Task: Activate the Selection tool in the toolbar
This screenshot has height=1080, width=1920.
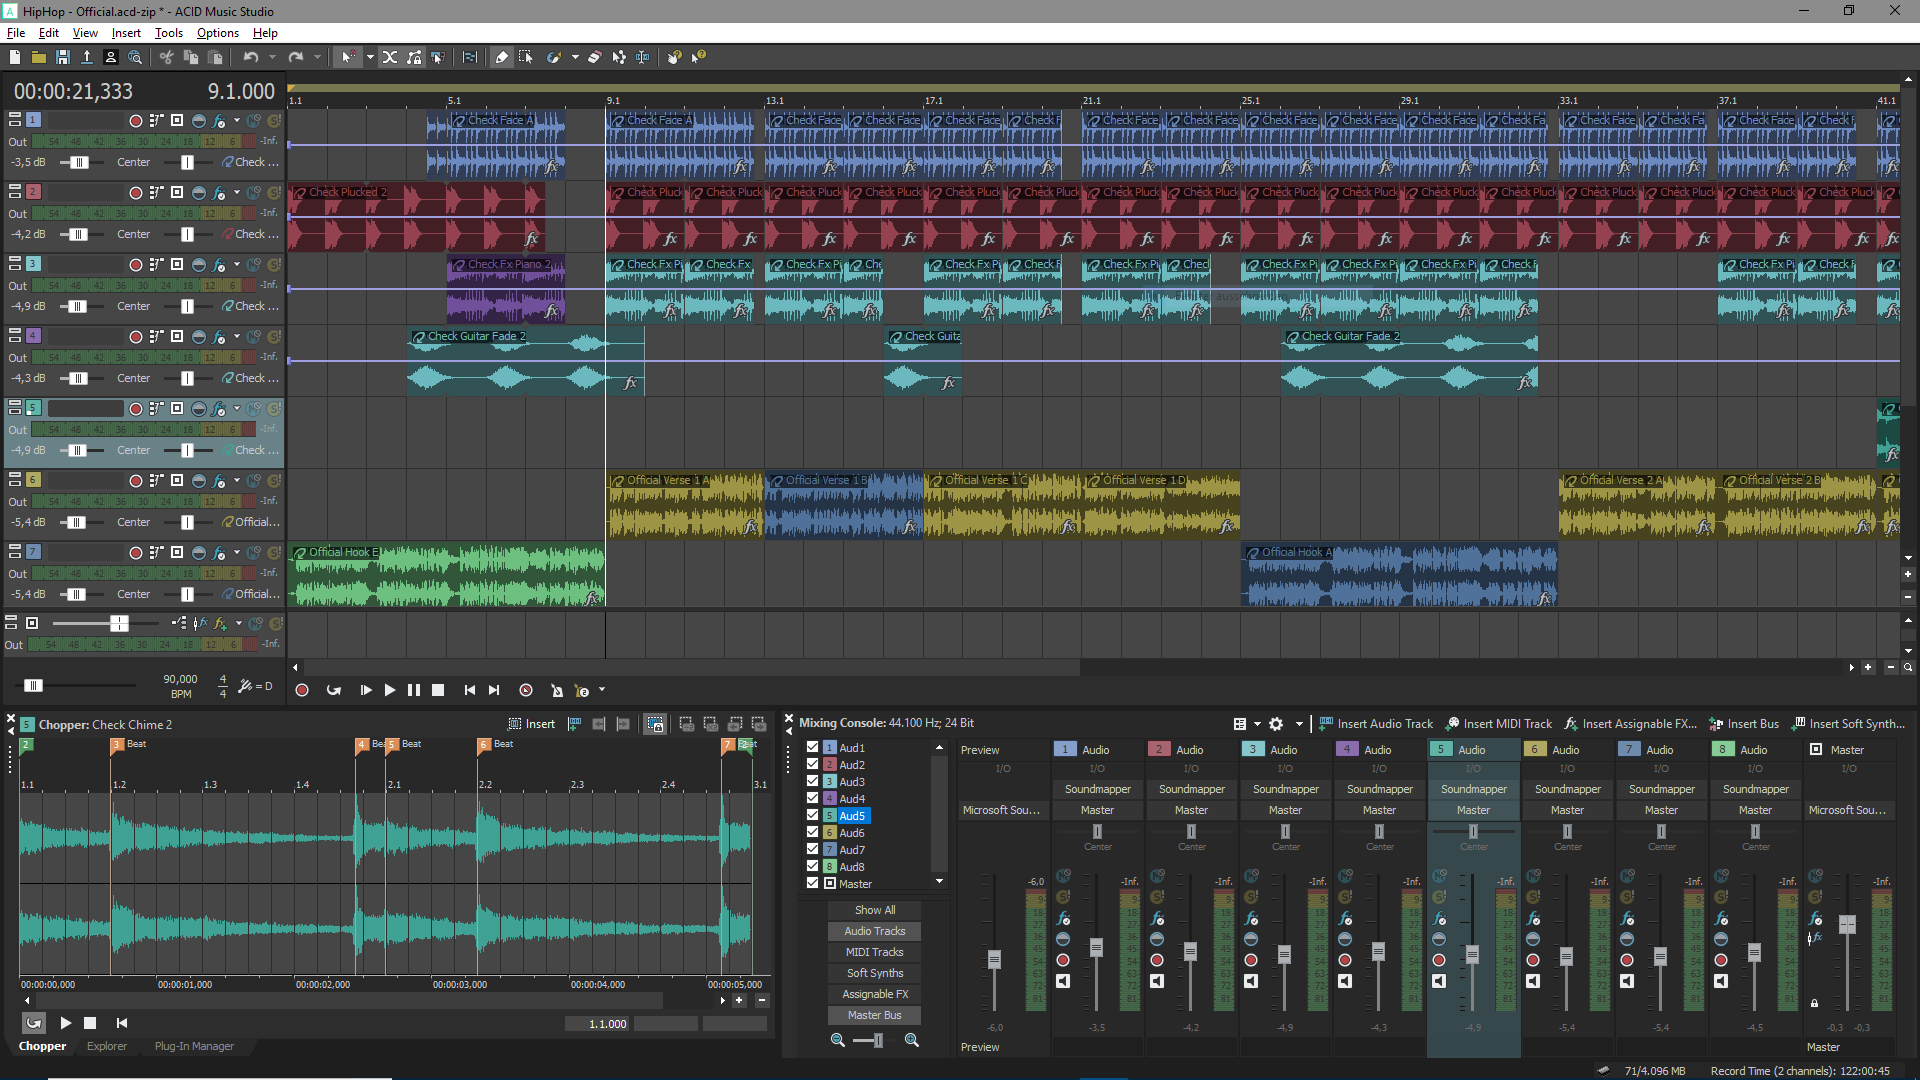Action: coord(527,57)
